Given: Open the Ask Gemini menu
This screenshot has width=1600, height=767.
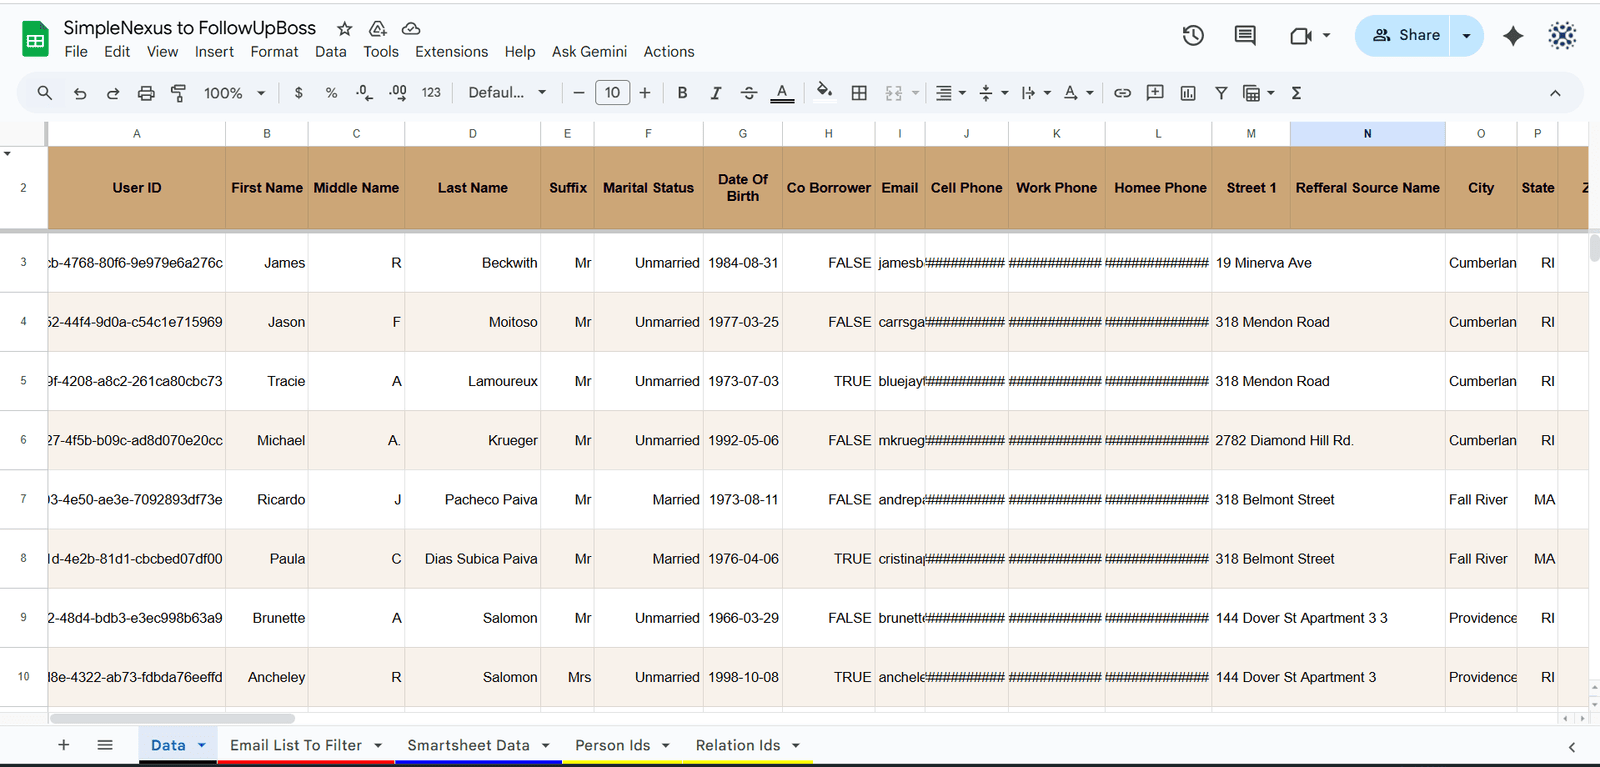Looking at the screenshot, I should 589,52.
